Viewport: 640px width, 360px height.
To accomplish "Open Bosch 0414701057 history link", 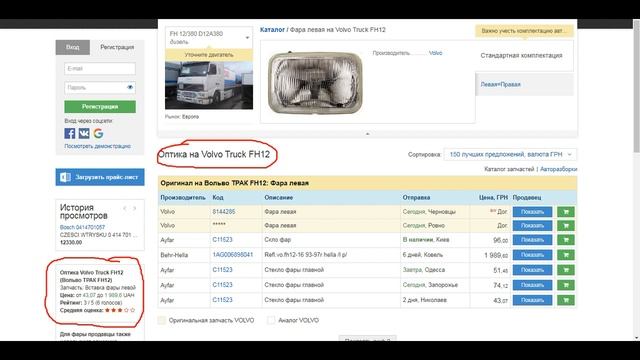I will 82,227.
